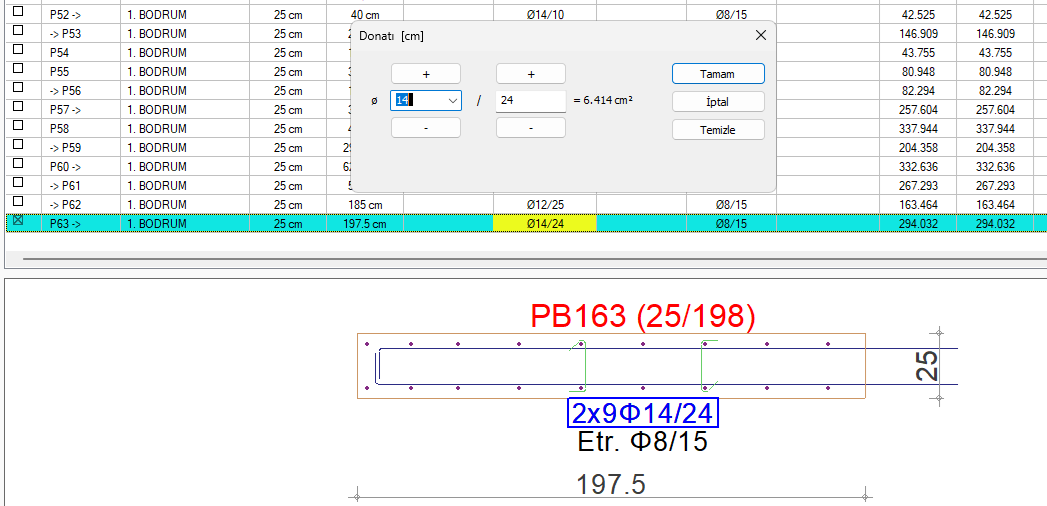Tick the checkbox for row P52

click(17, 14)
